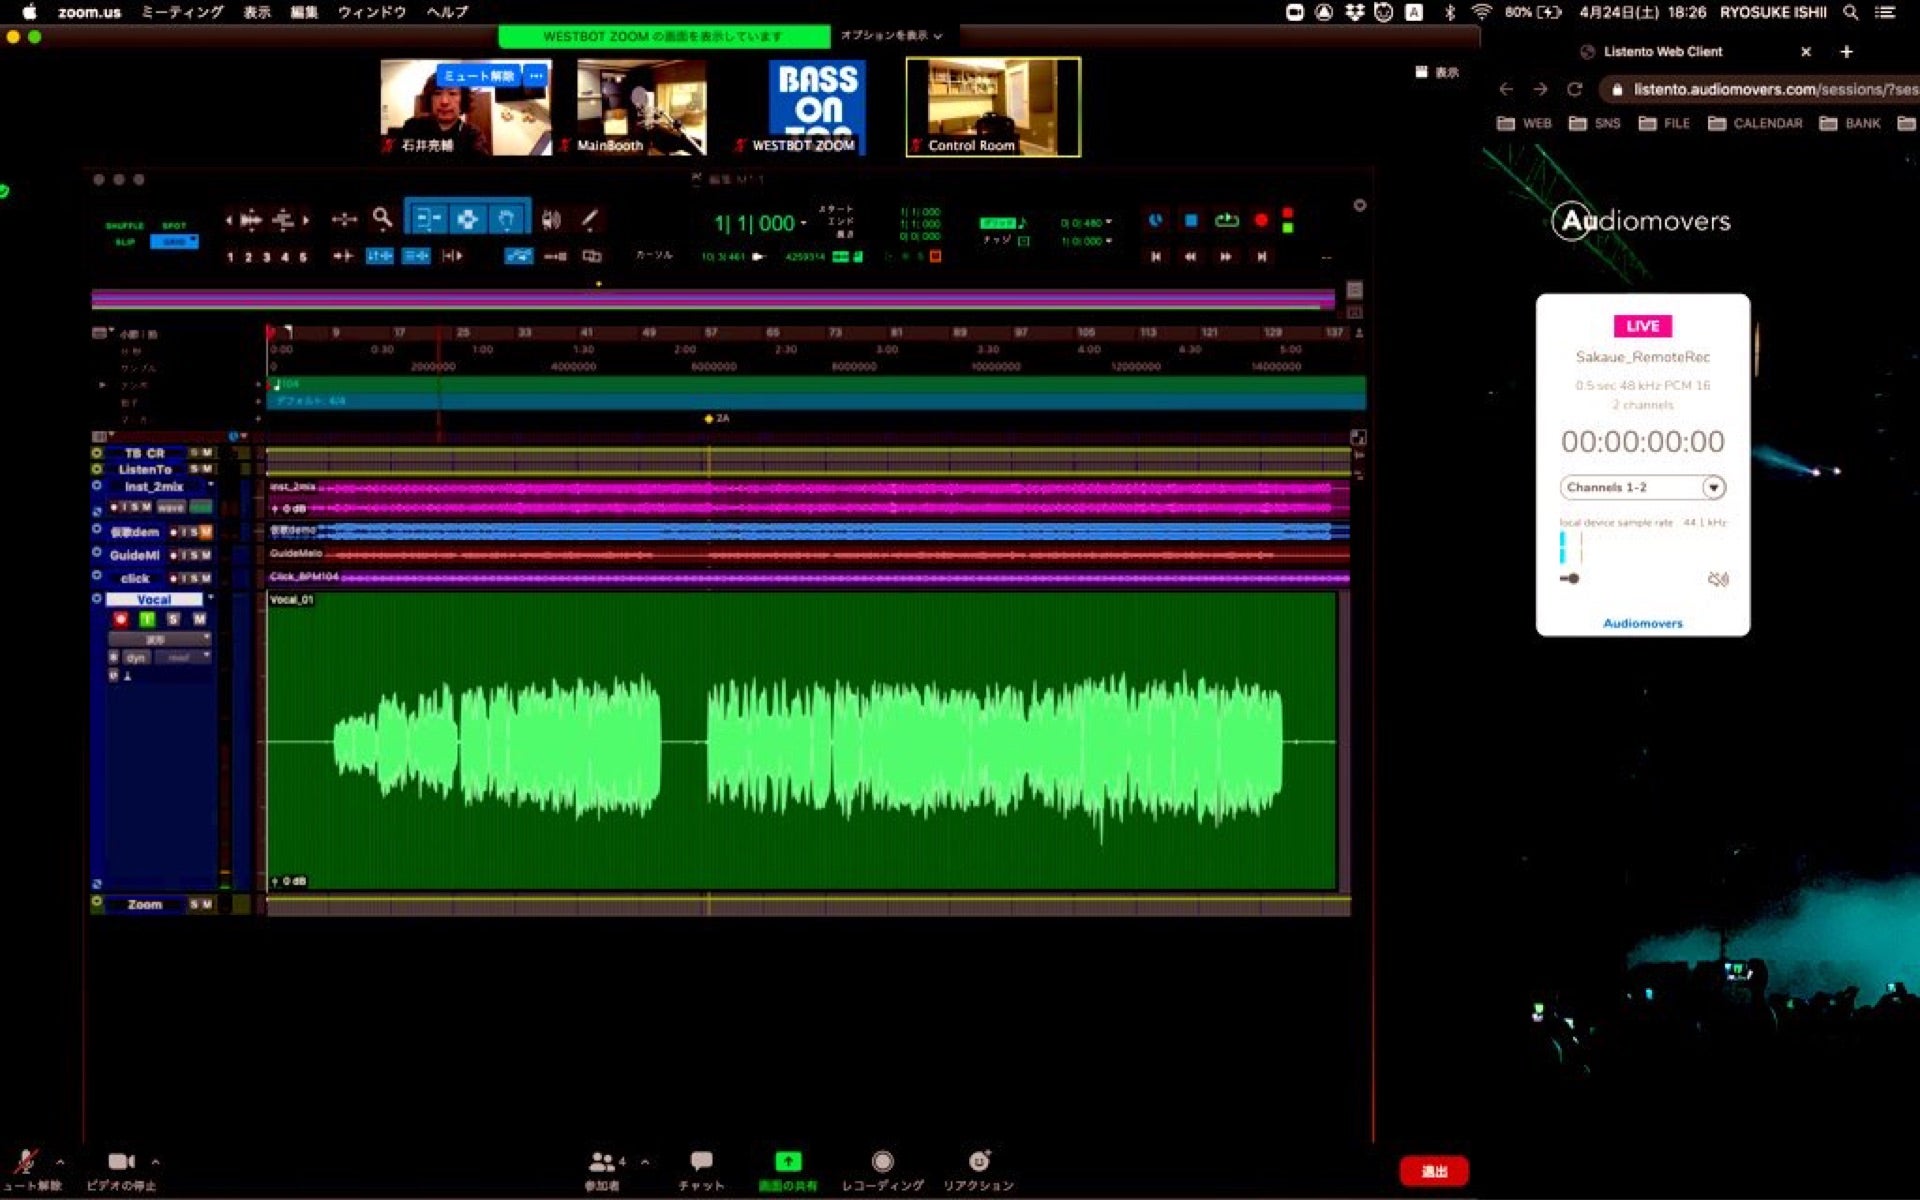Image resolution: width=1920 pixels, height=1200 pixels.
Task: Enable SHUFFLE edit mode
Action: tap(125, 226)
